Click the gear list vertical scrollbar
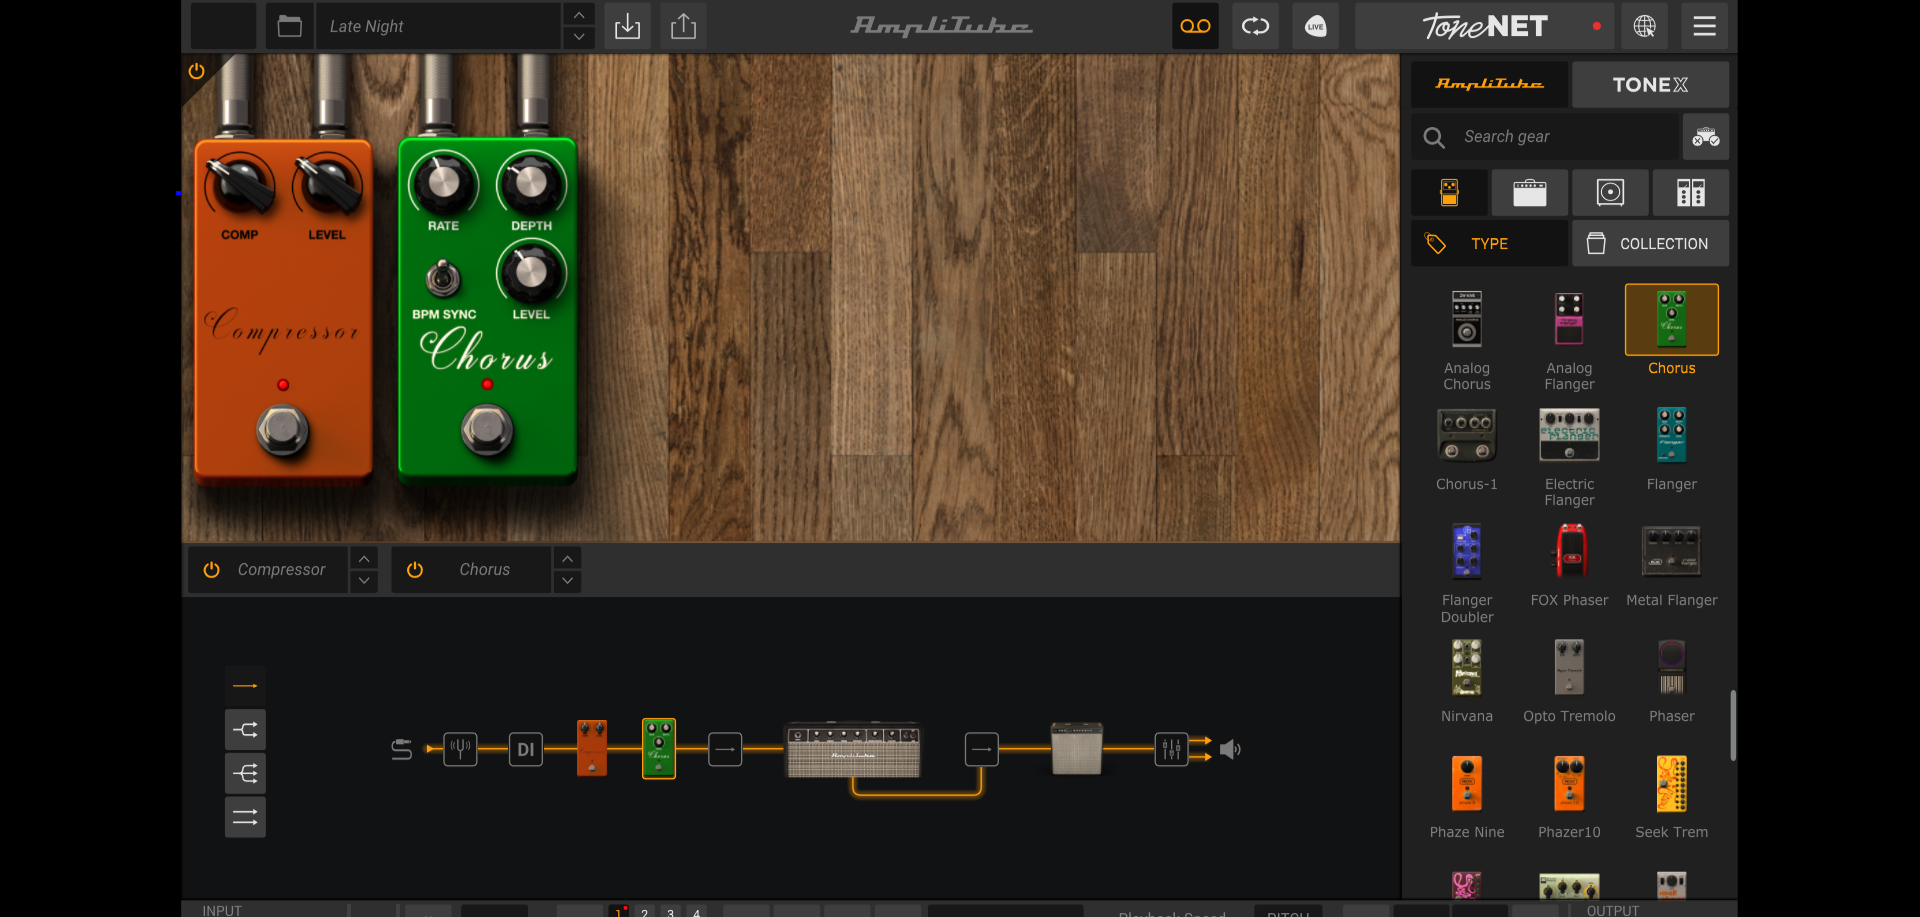 pos(1733,725)
